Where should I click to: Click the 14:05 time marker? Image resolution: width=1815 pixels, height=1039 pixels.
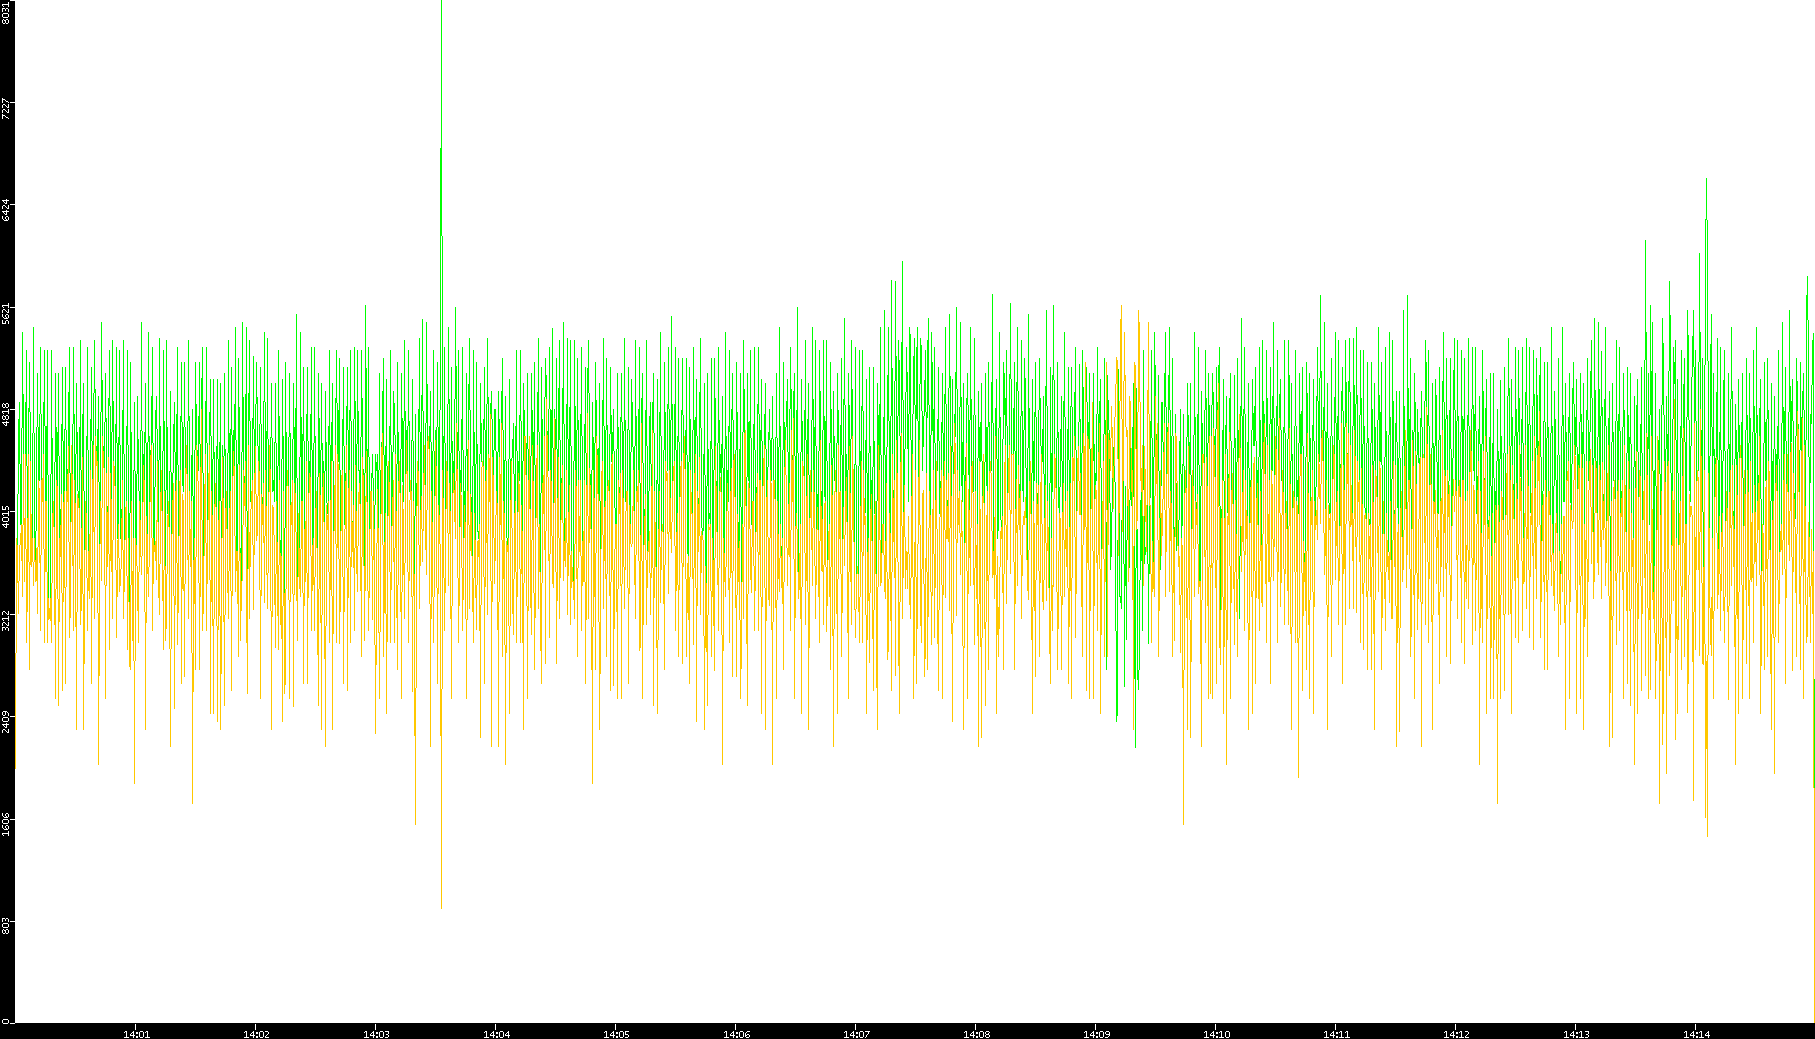click(616, 1033)
